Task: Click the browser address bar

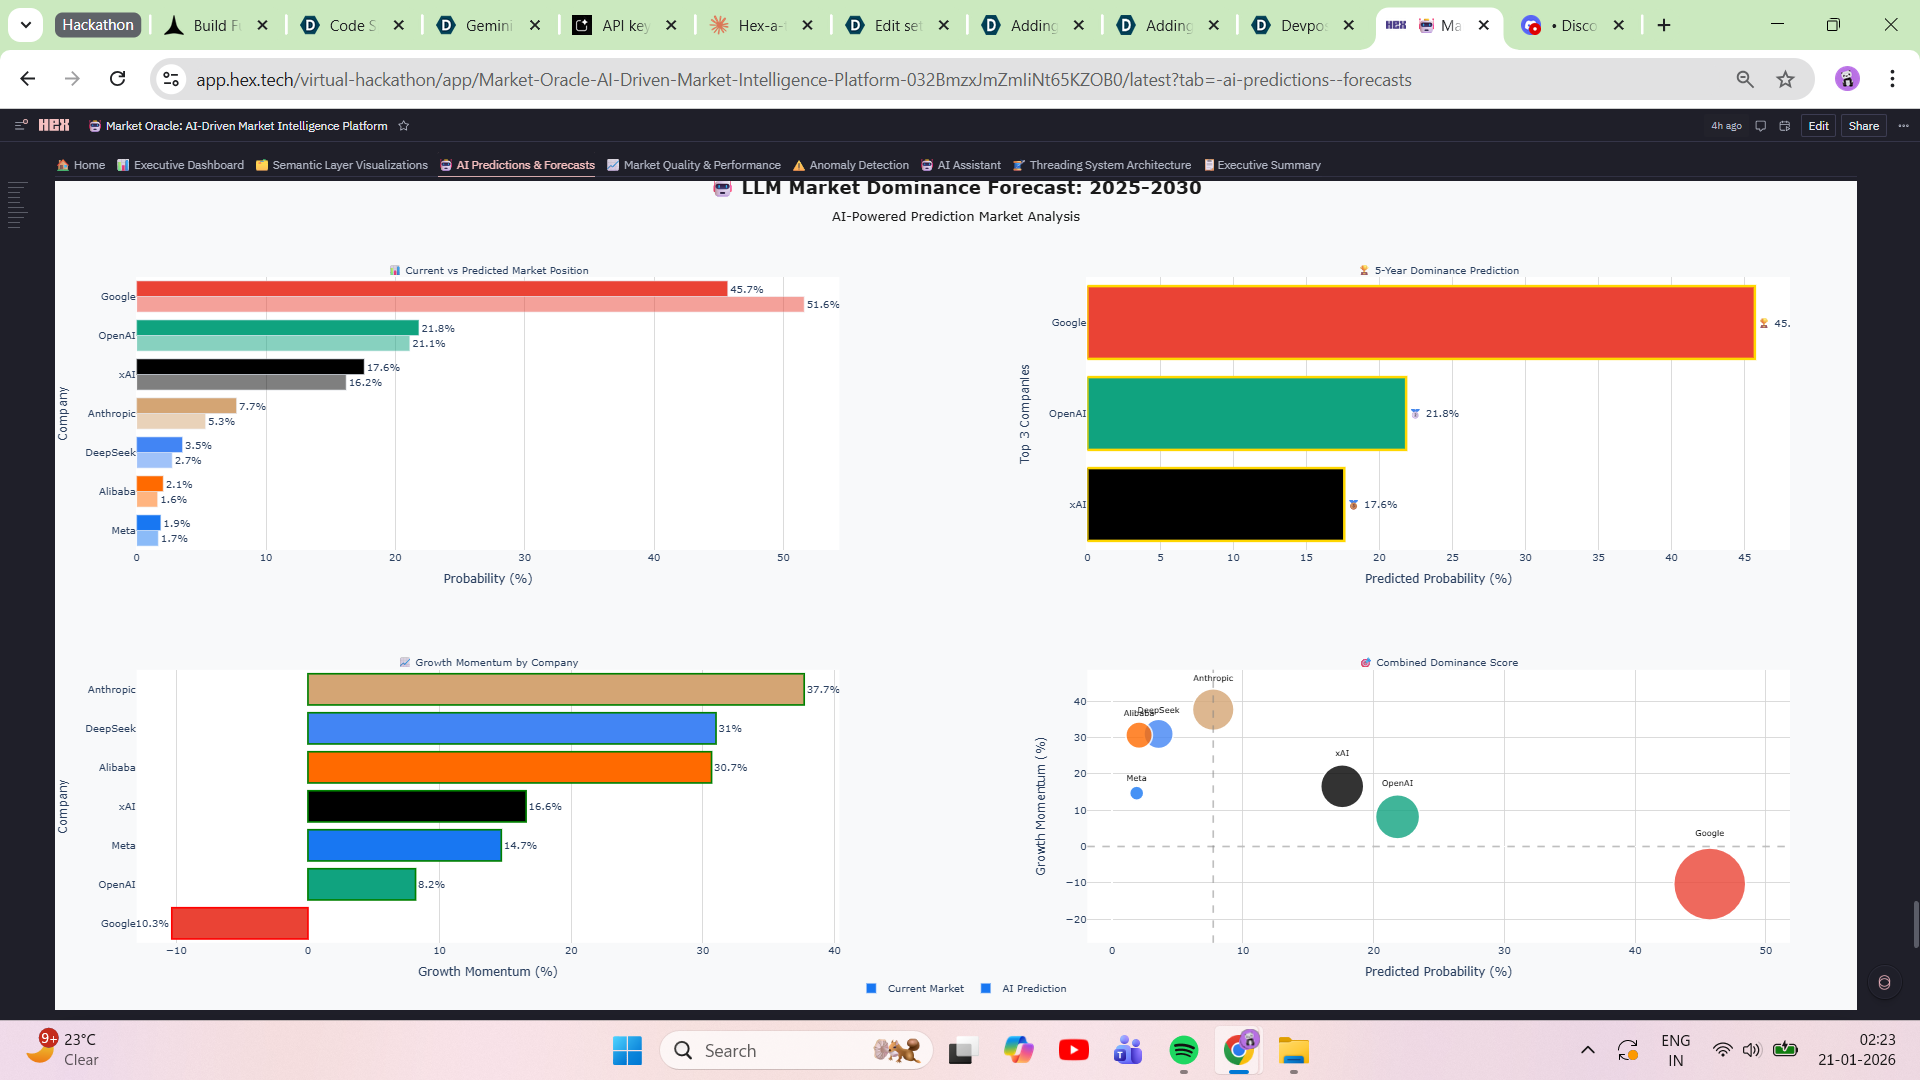Action: pyautogui.click(x=800, y=79)
